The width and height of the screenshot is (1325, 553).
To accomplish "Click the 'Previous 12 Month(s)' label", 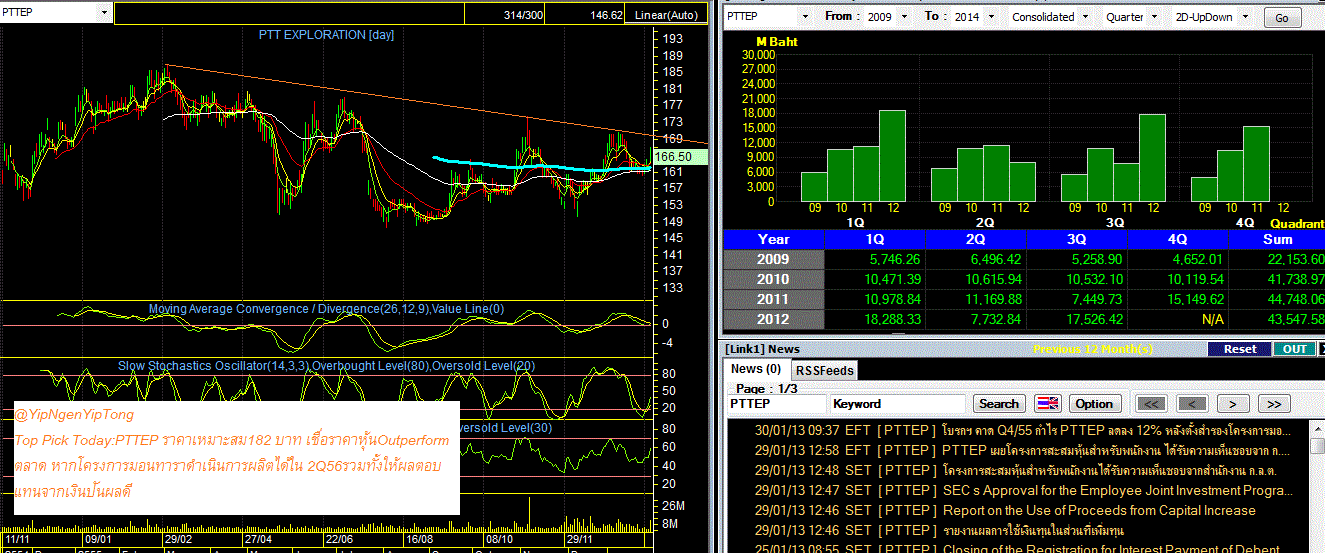I will point(1093,349).
